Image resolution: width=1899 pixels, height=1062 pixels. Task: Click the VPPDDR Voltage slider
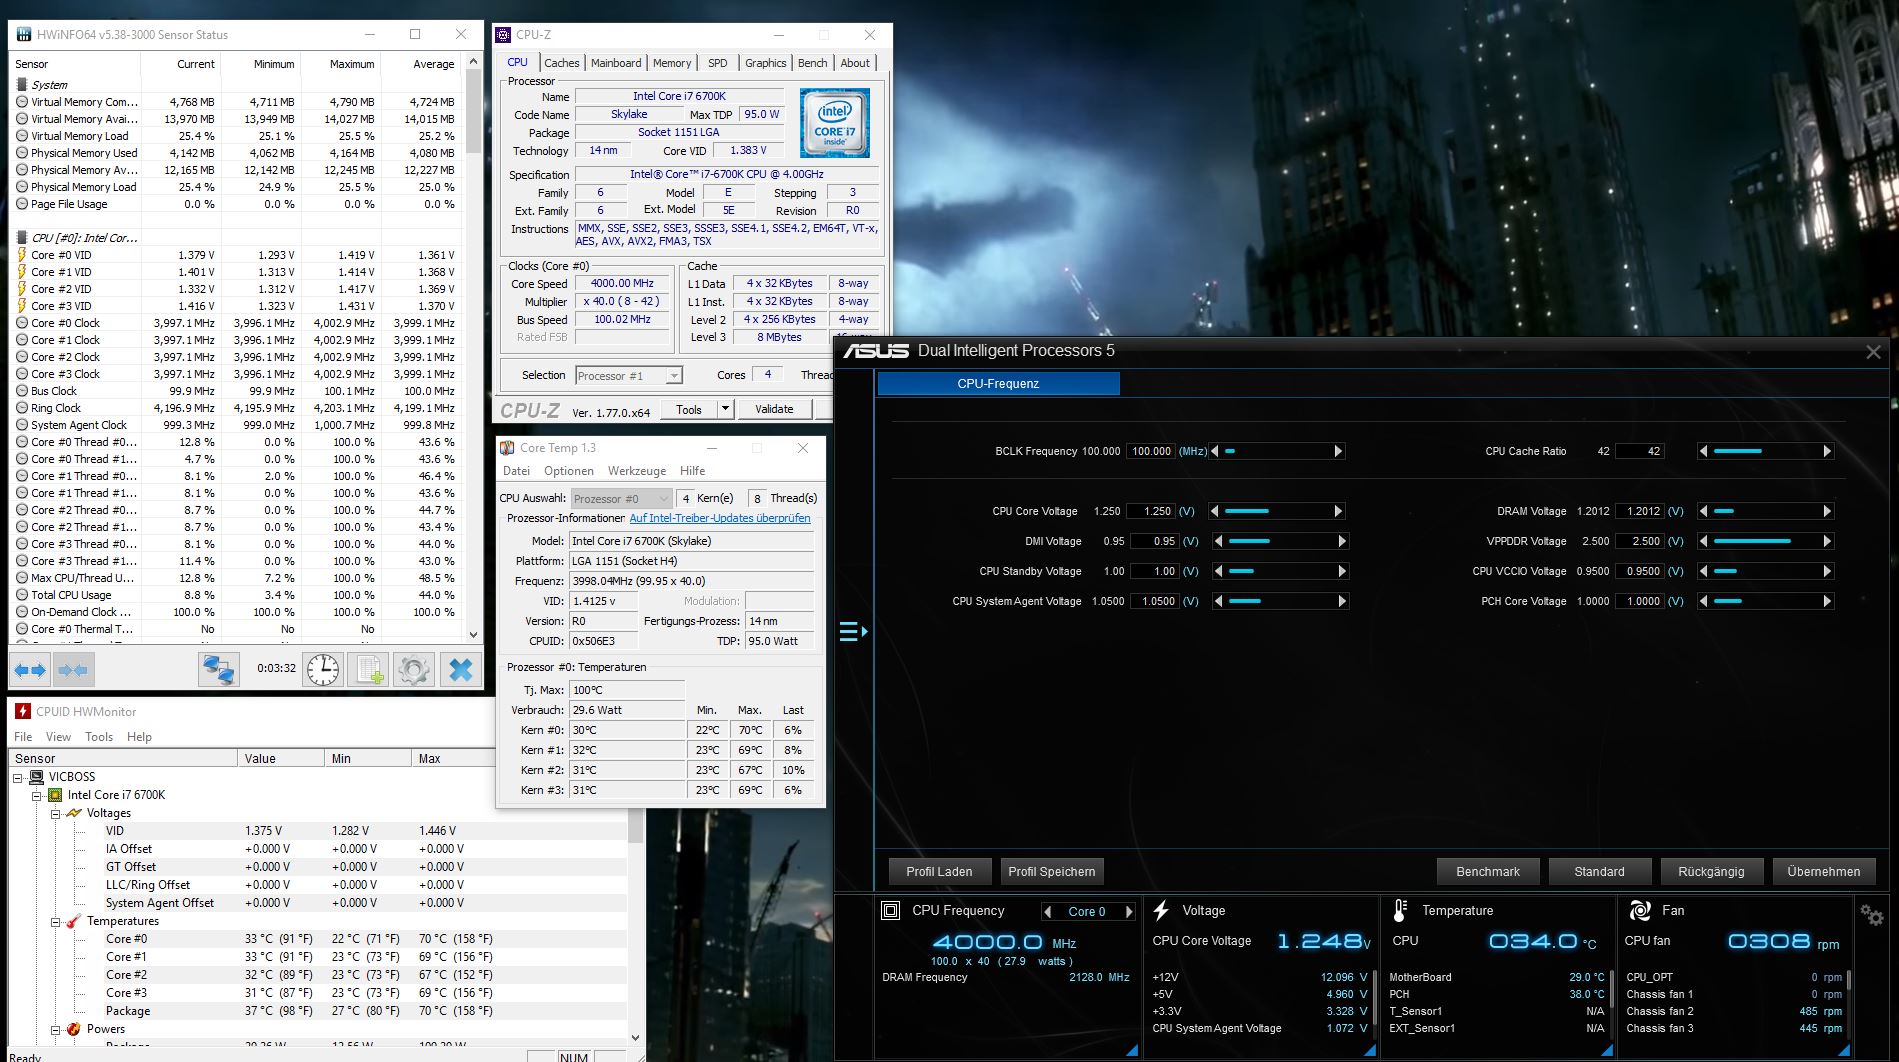click(1765, 541)
